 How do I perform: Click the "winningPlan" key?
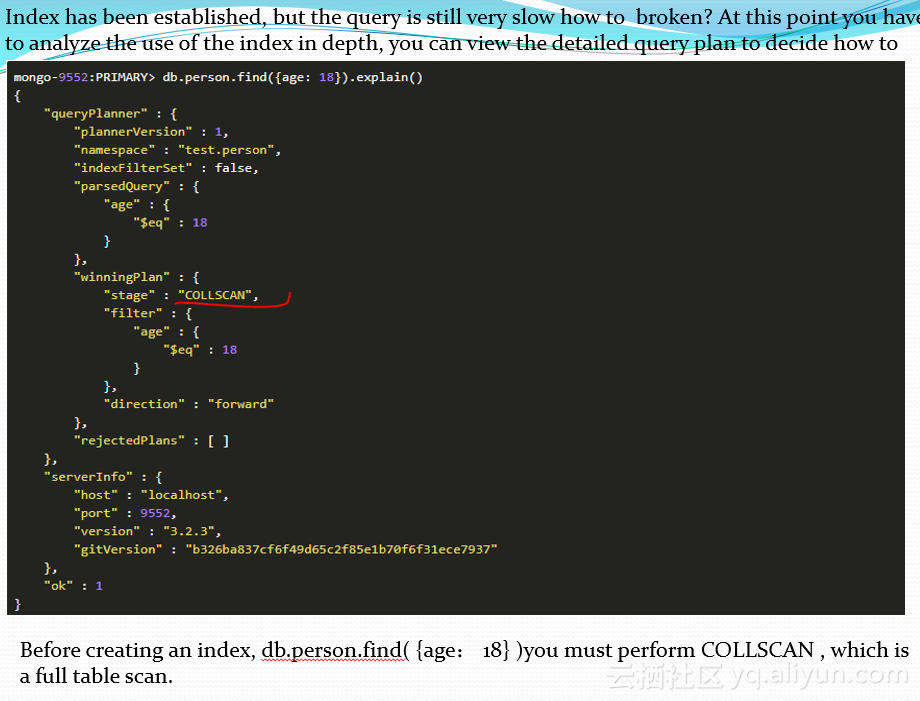(x=122, y=277)
